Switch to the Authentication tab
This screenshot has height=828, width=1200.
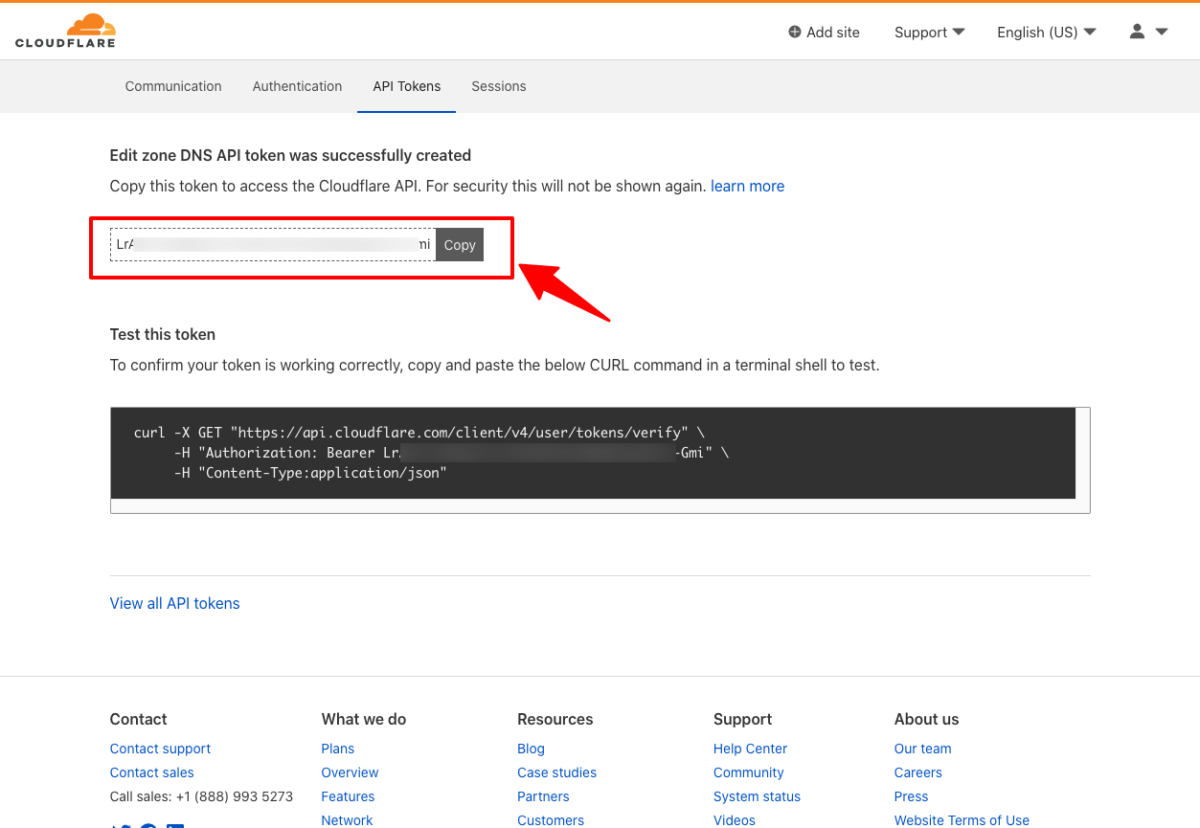297,86
